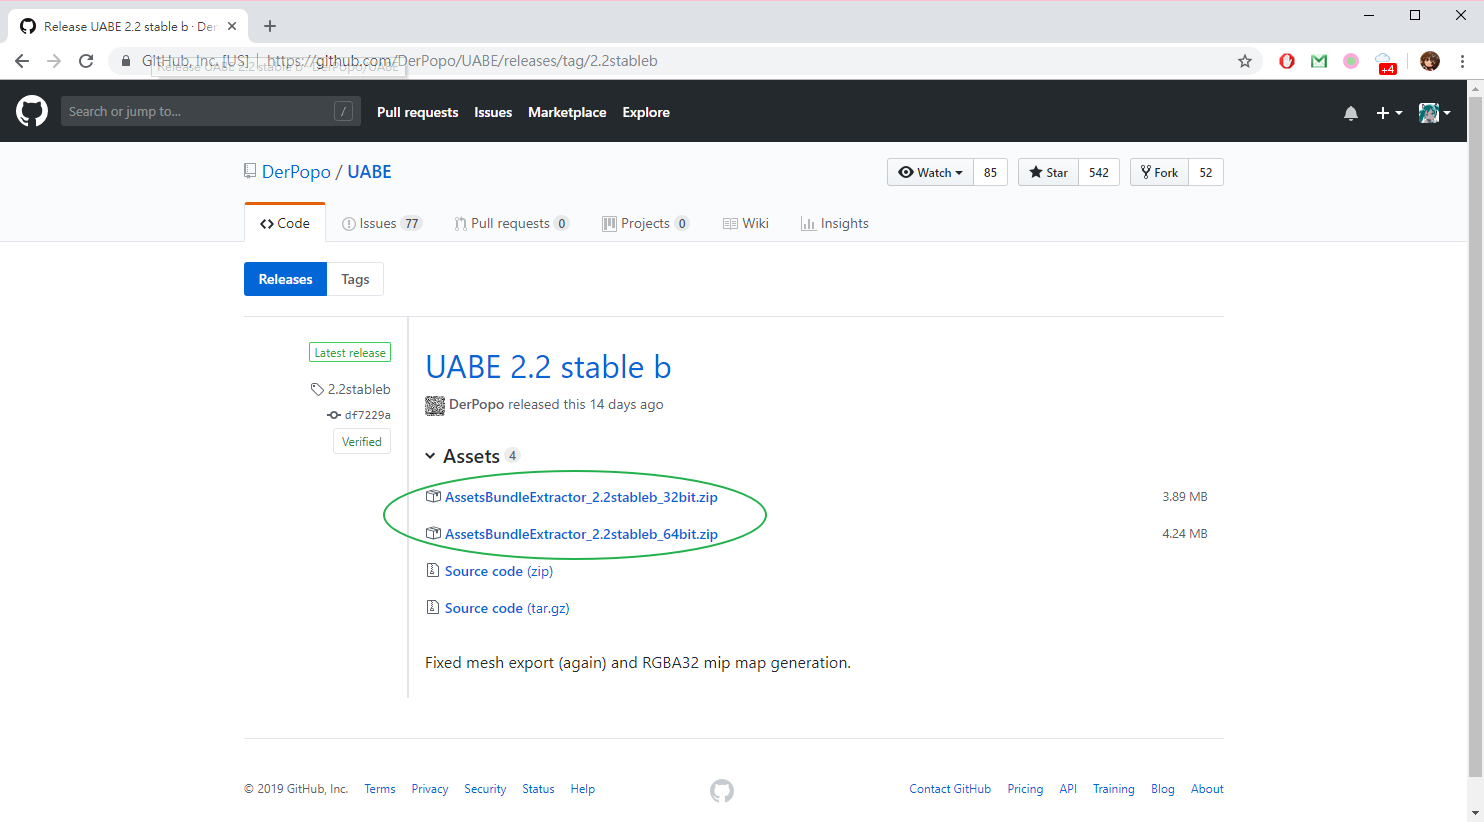Reload the page with refresh icon

(86, 61)
